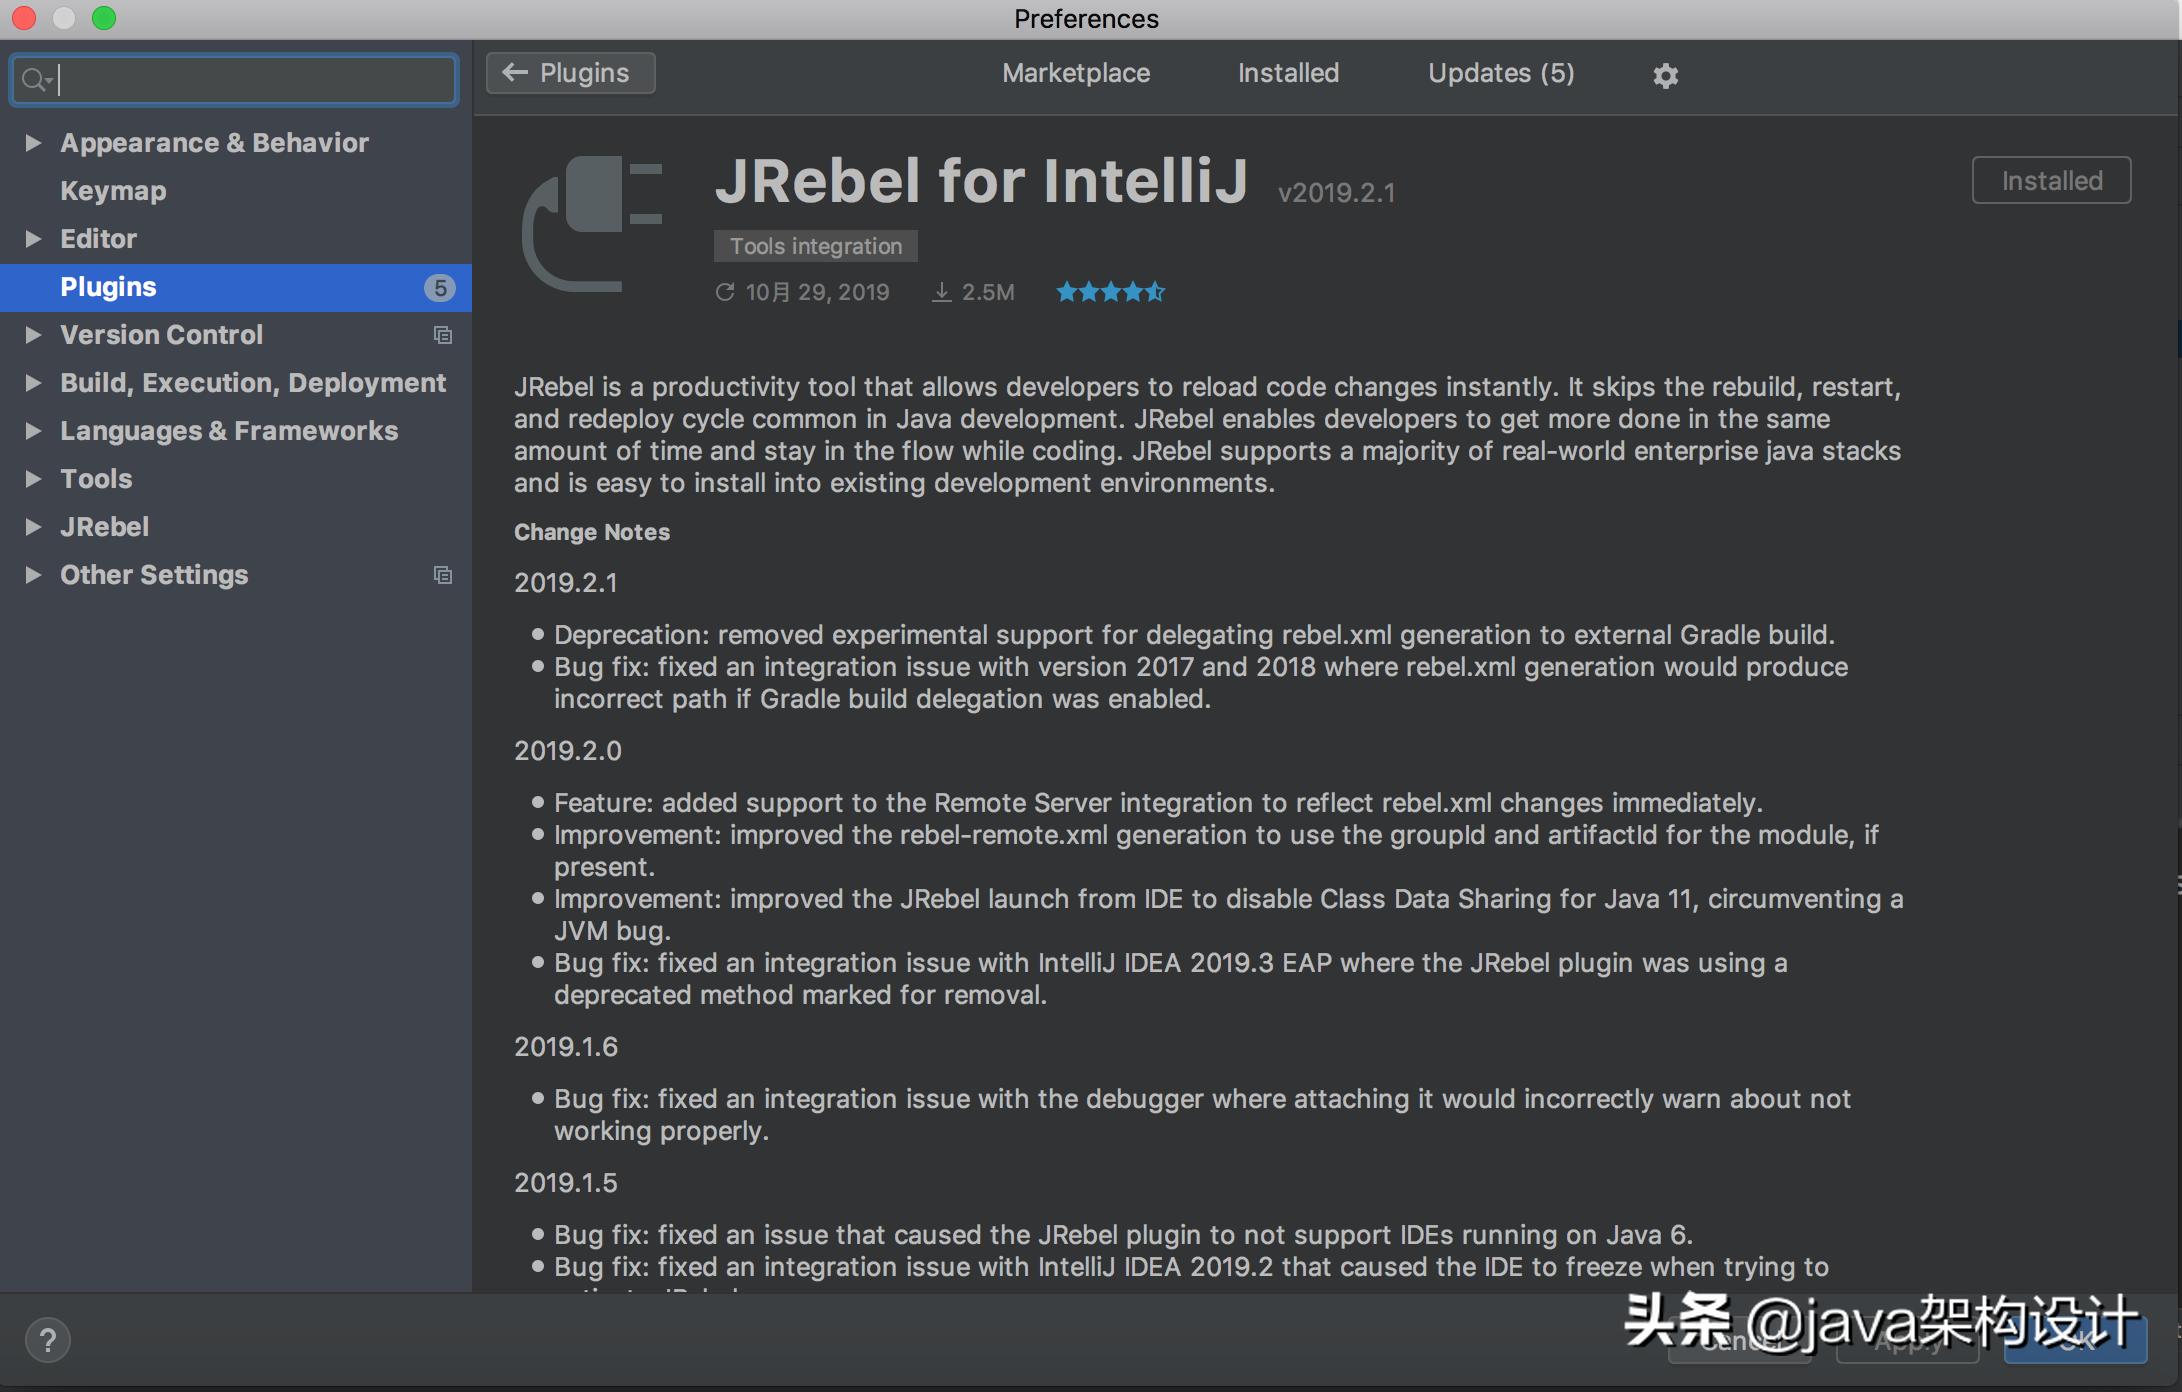Switch to the Marketplace tab
2182x1392 pixels.
1076,73
